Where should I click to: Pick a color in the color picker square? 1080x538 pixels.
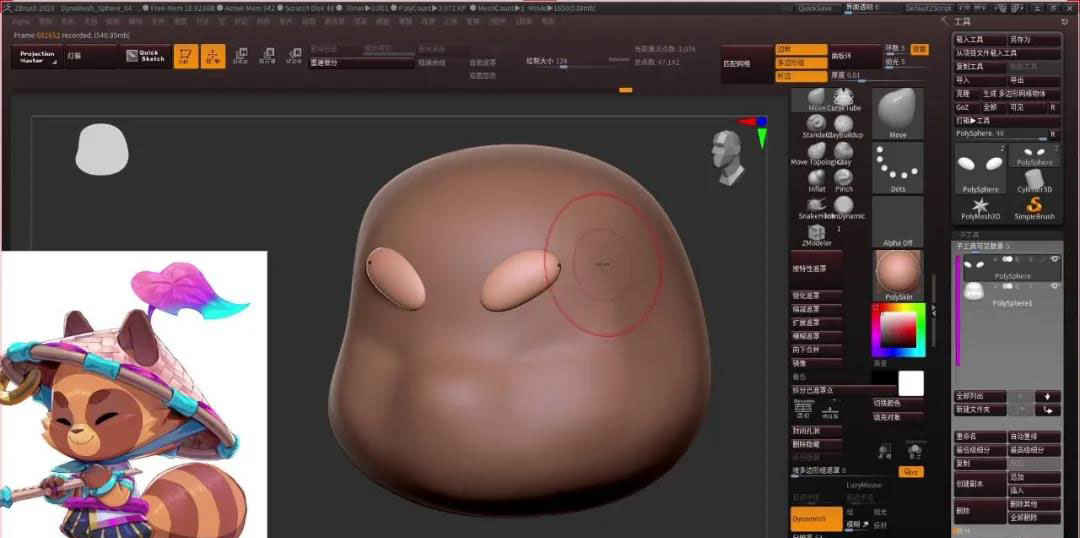tap(897, 330)
